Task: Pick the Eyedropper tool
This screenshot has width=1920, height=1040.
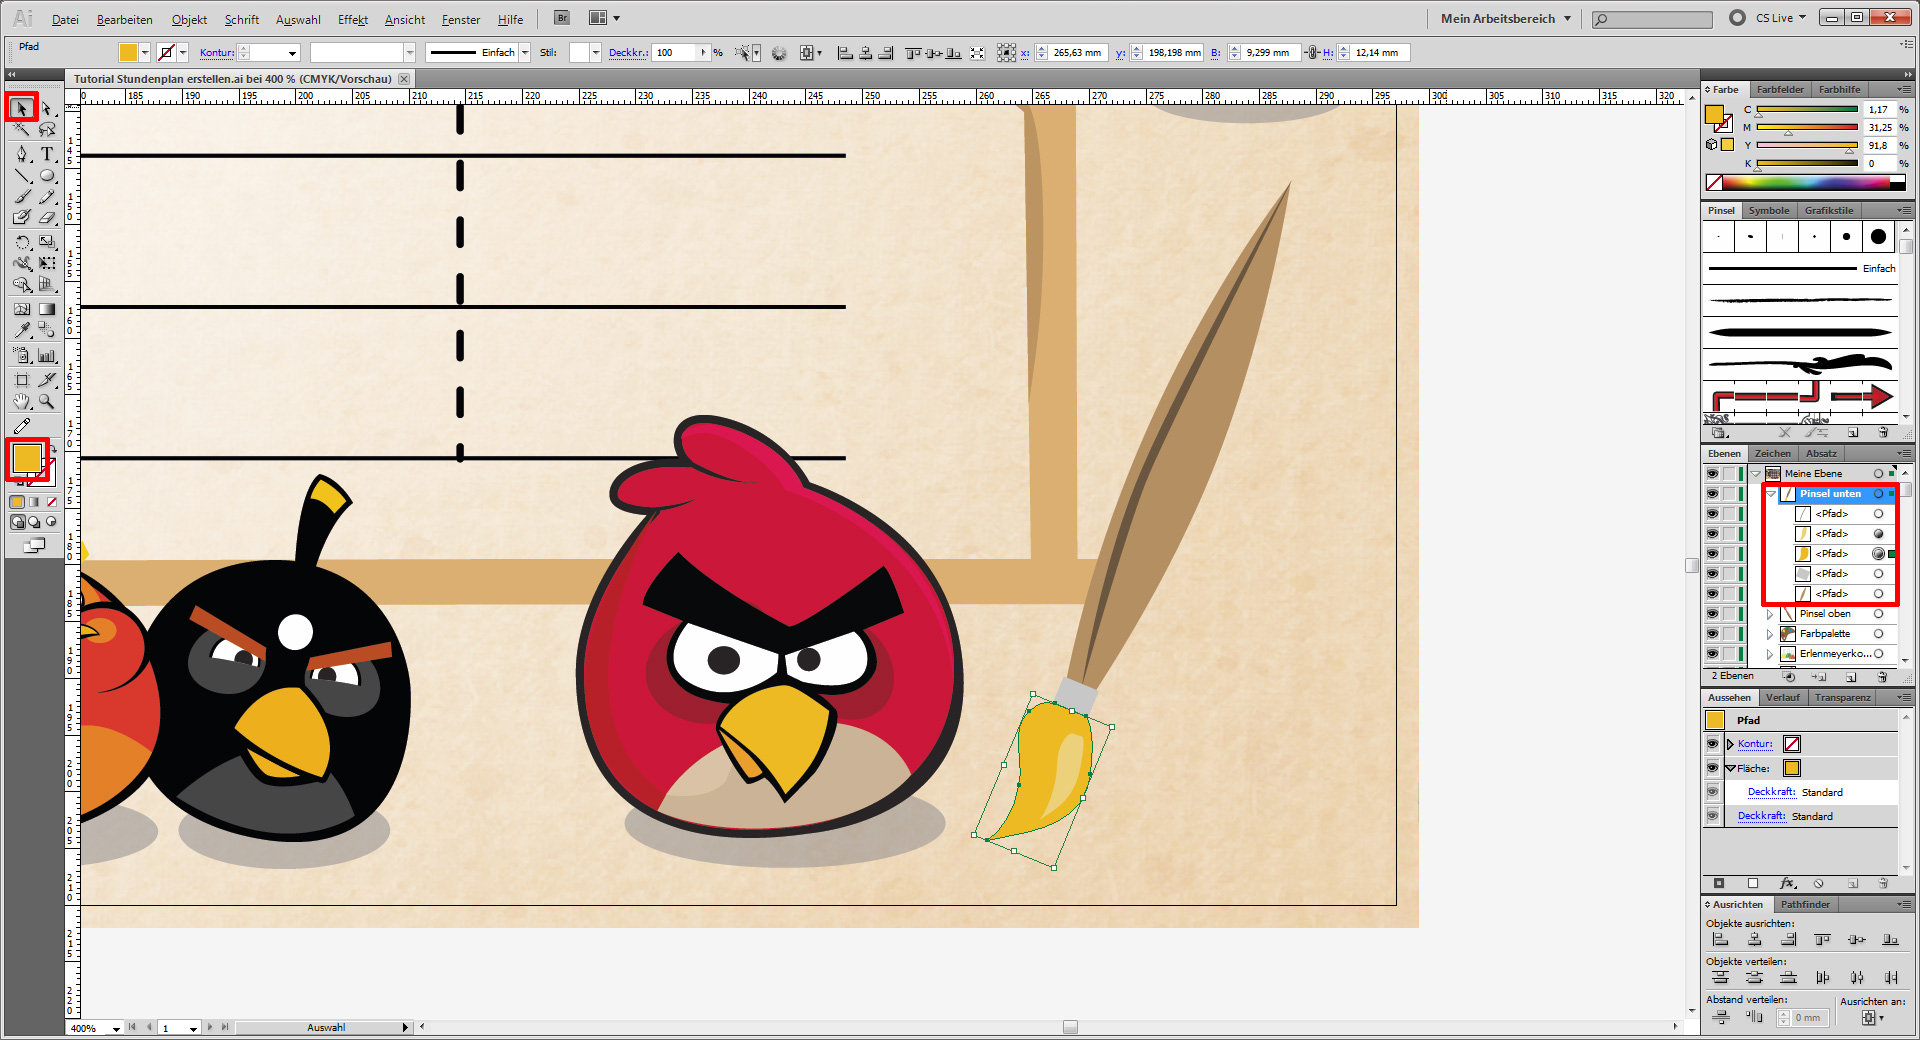Action: click(22, 329)
